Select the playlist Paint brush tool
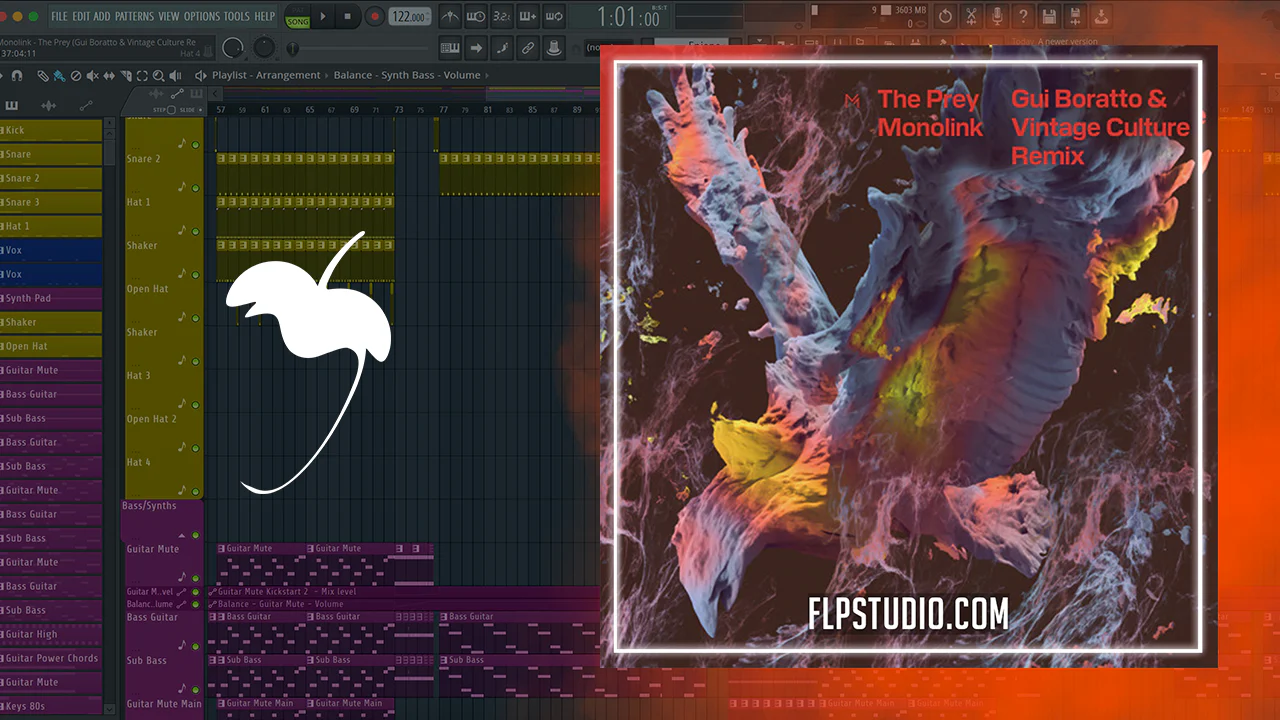 point(59,76)
